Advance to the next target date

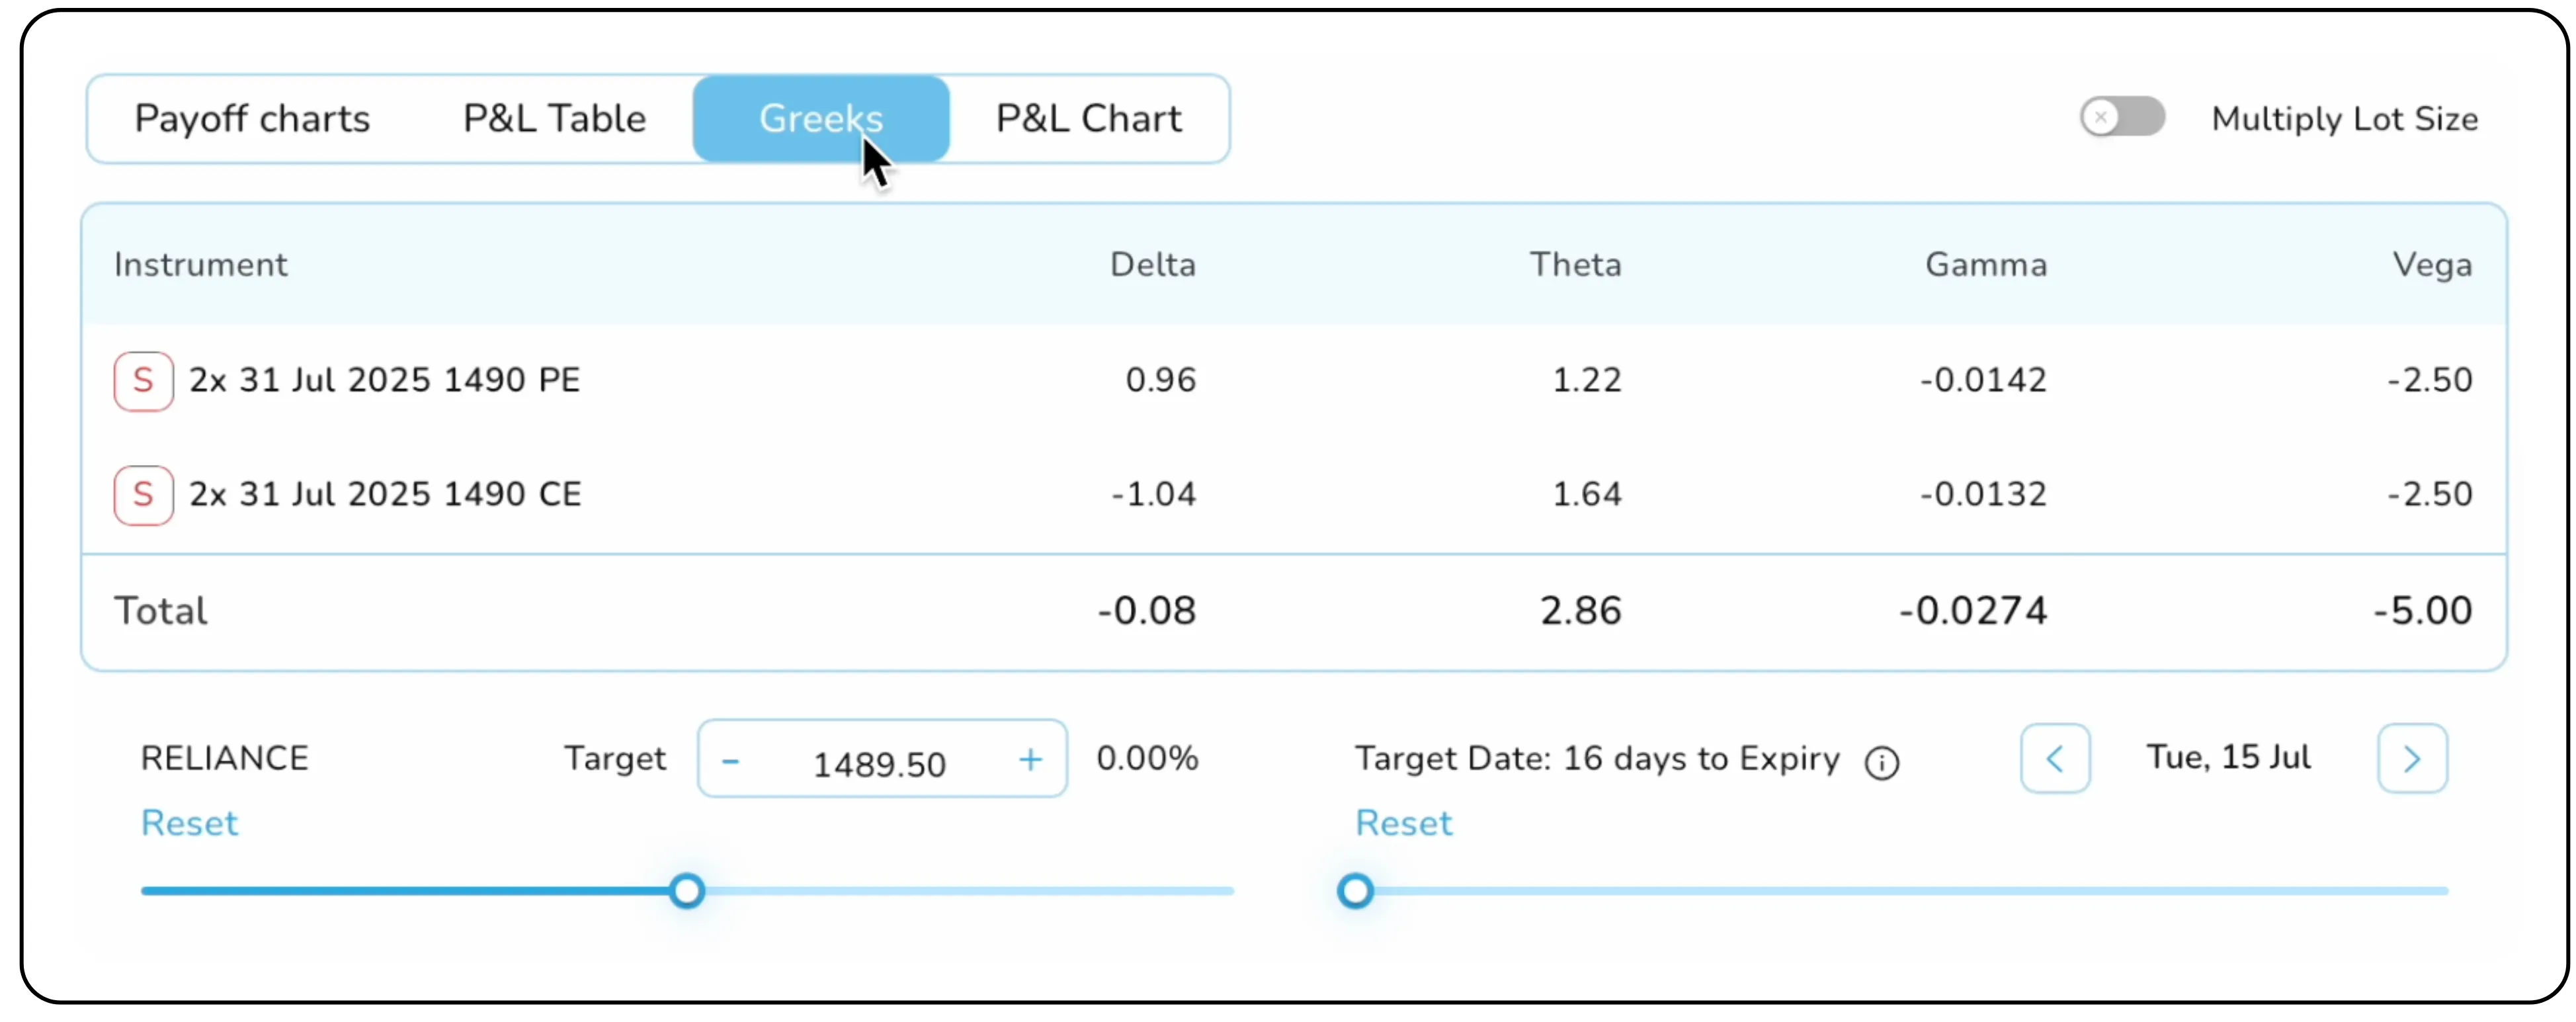point(2411,759)
